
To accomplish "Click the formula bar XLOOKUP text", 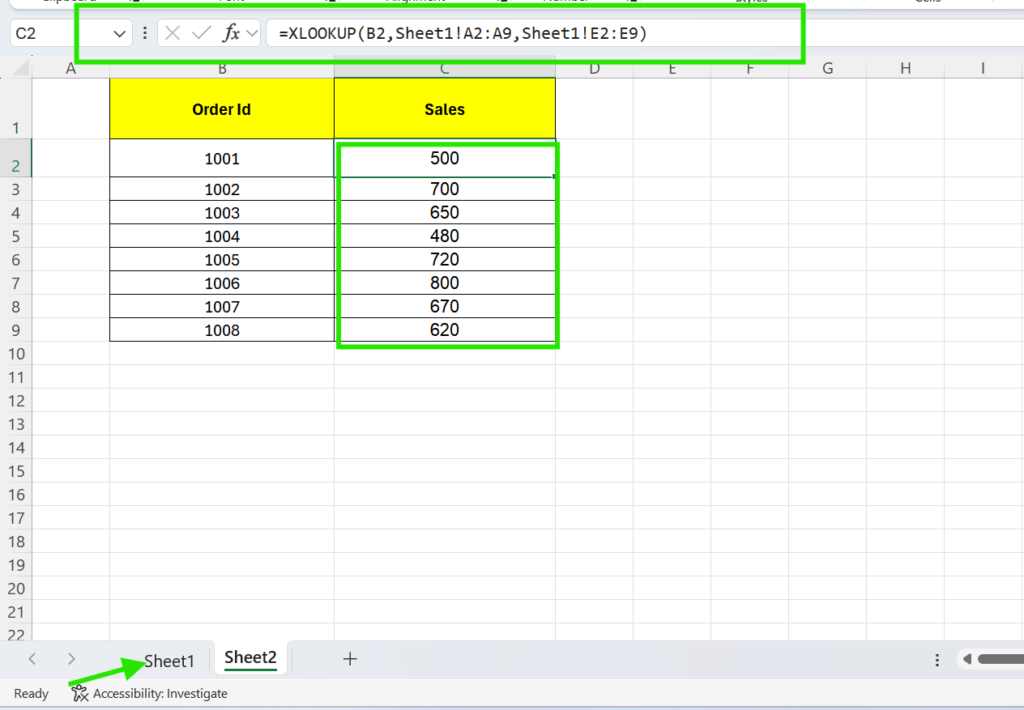I will click(462, 33).
